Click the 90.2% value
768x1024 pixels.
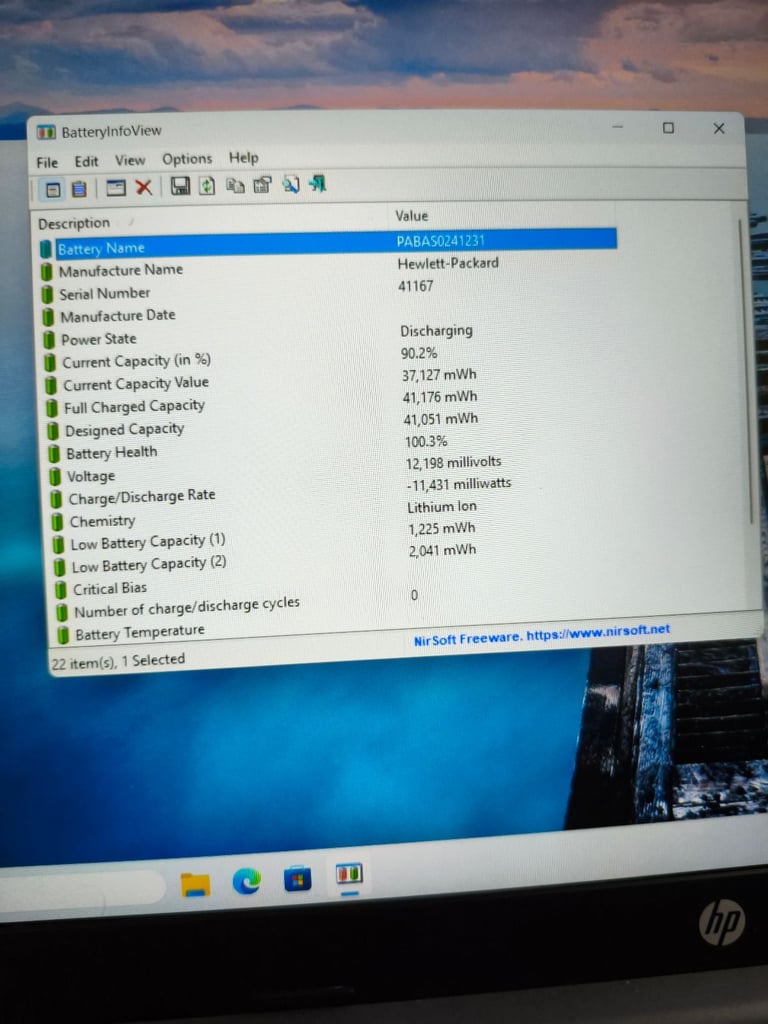pyautogui.click(x=419, y=353)
